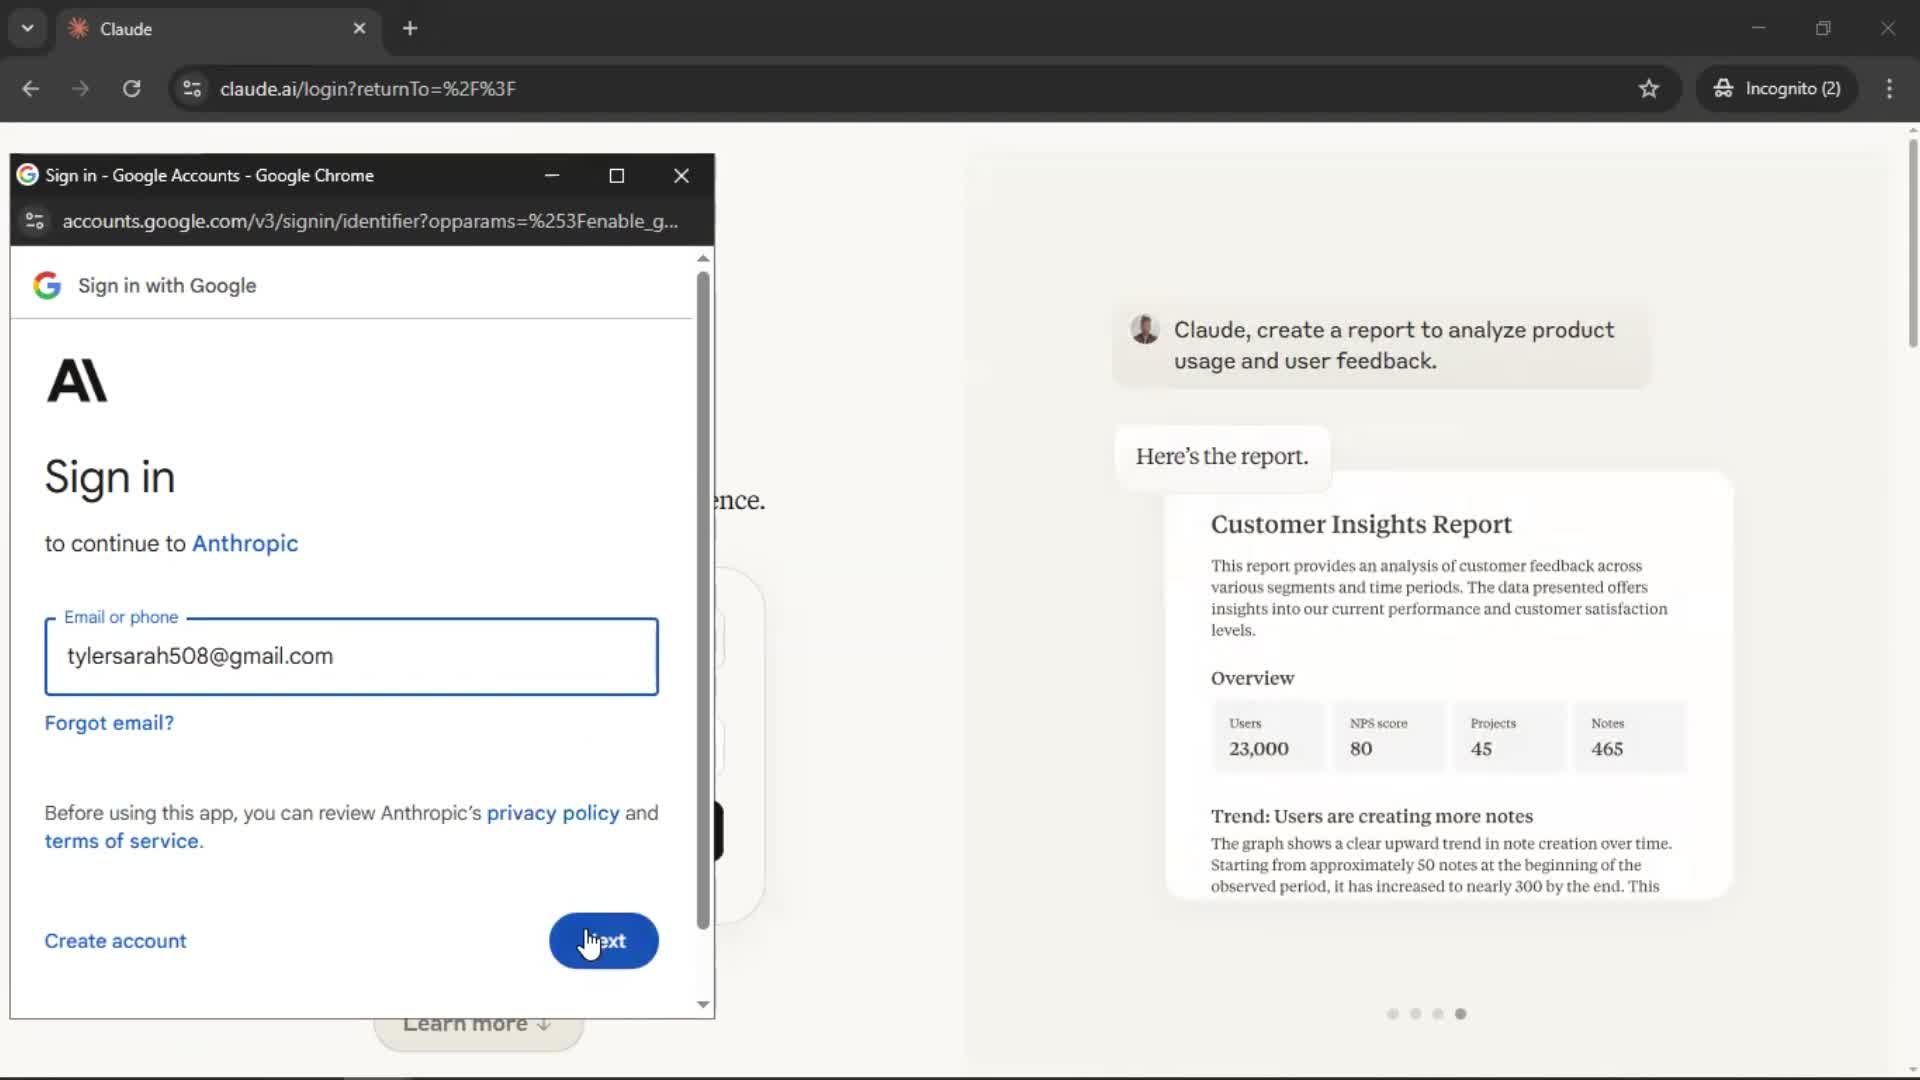The width and height of the screenshot is (1920, 1080).
Task: Click site info icon beside claude.ai URL
Action: pyautogui.click(x=192, y=88)
